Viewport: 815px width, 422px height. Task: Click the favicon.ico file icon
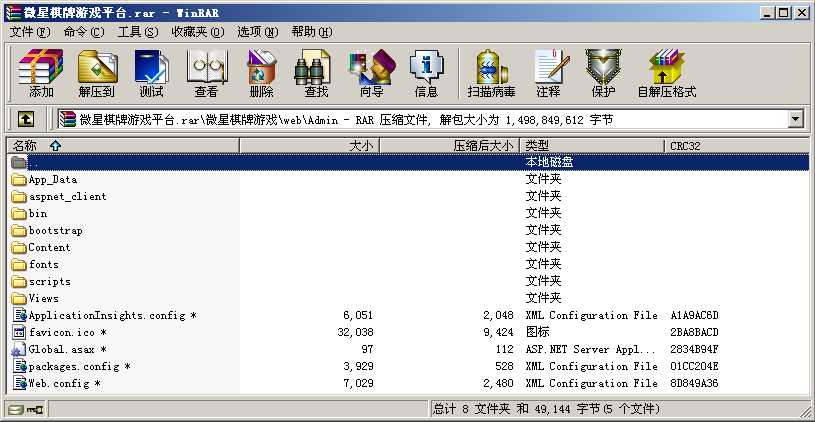19,333
